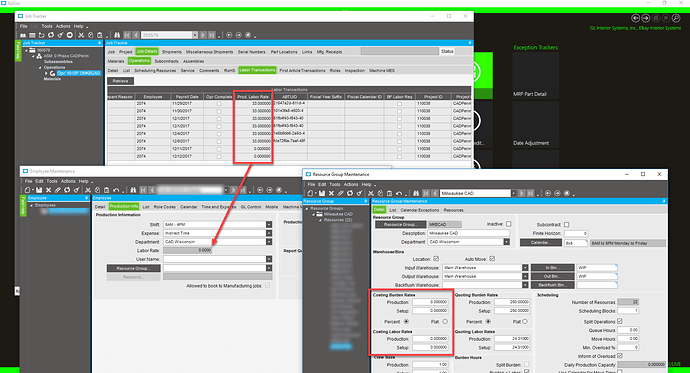Enable the Subcontract checkbox
The width and height of the screenshot is (690, 373).
tap(566, 224)
